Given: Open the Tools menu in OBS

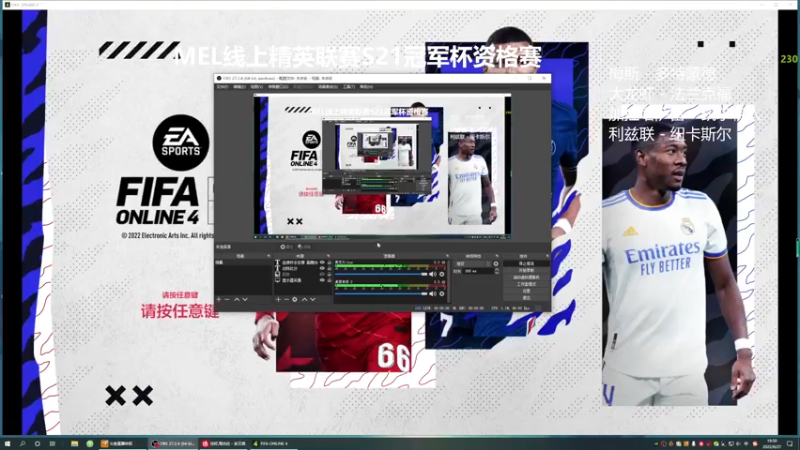Looking at the screenshot, I should (x=349, y=87).
